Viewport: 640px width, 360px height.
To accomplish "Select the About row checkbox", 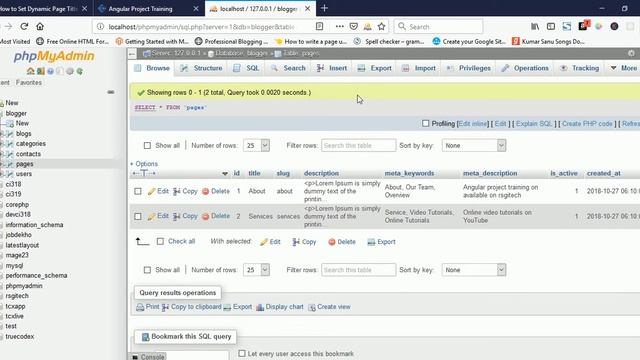I will 138,191.
